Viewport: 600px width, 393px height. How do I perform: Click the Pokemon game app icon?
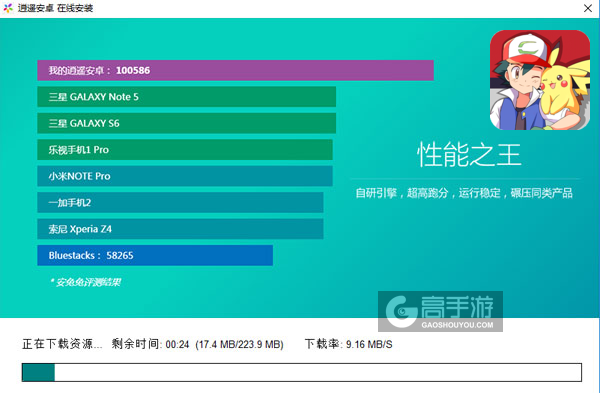coord(540,80)
